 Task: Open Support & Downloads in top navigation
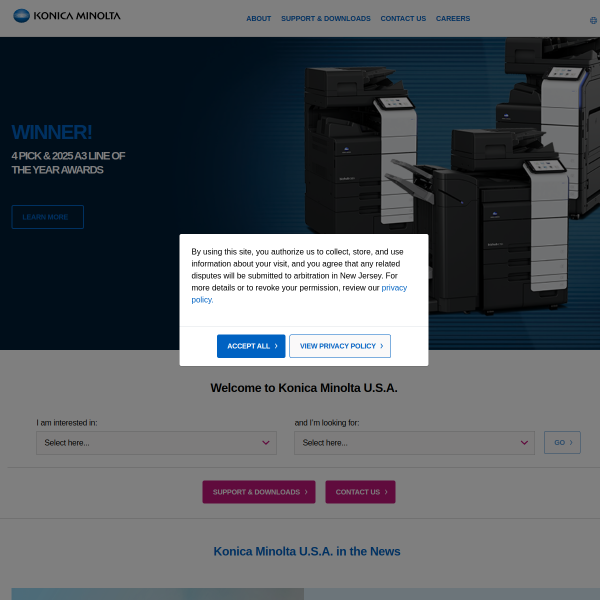coord(326,18)
